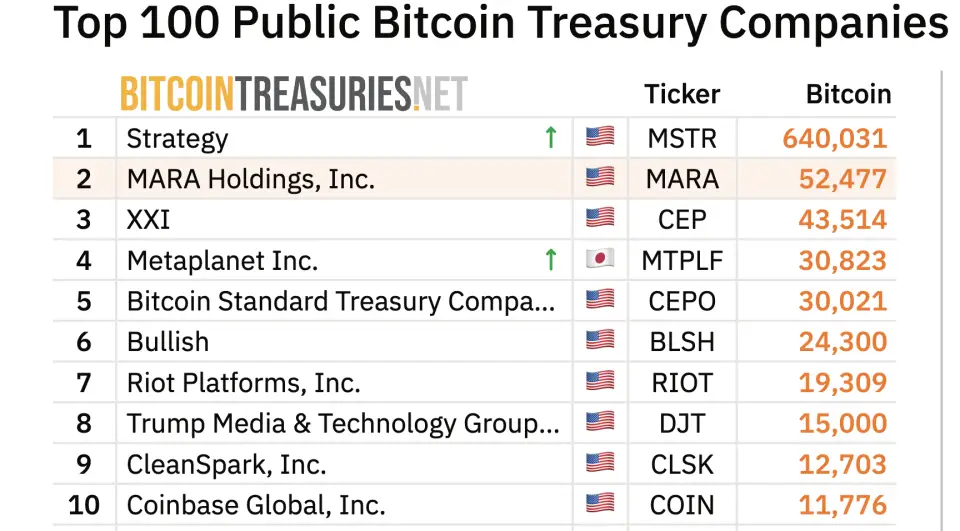Sort by the Bitcoin column header
This screenshot has width=960, height=531.
pos(848,94)
